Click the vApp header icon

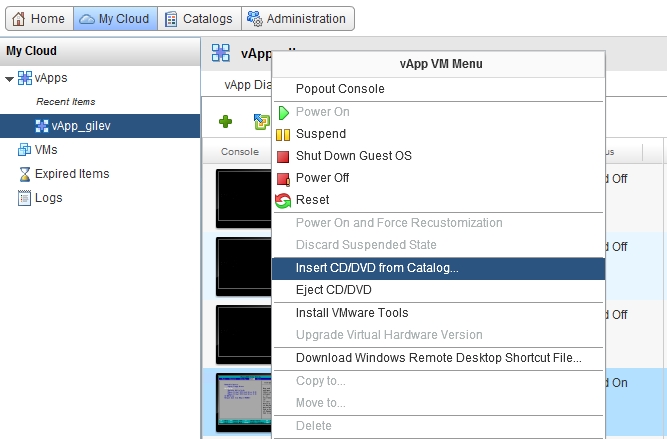pos(221,53)
